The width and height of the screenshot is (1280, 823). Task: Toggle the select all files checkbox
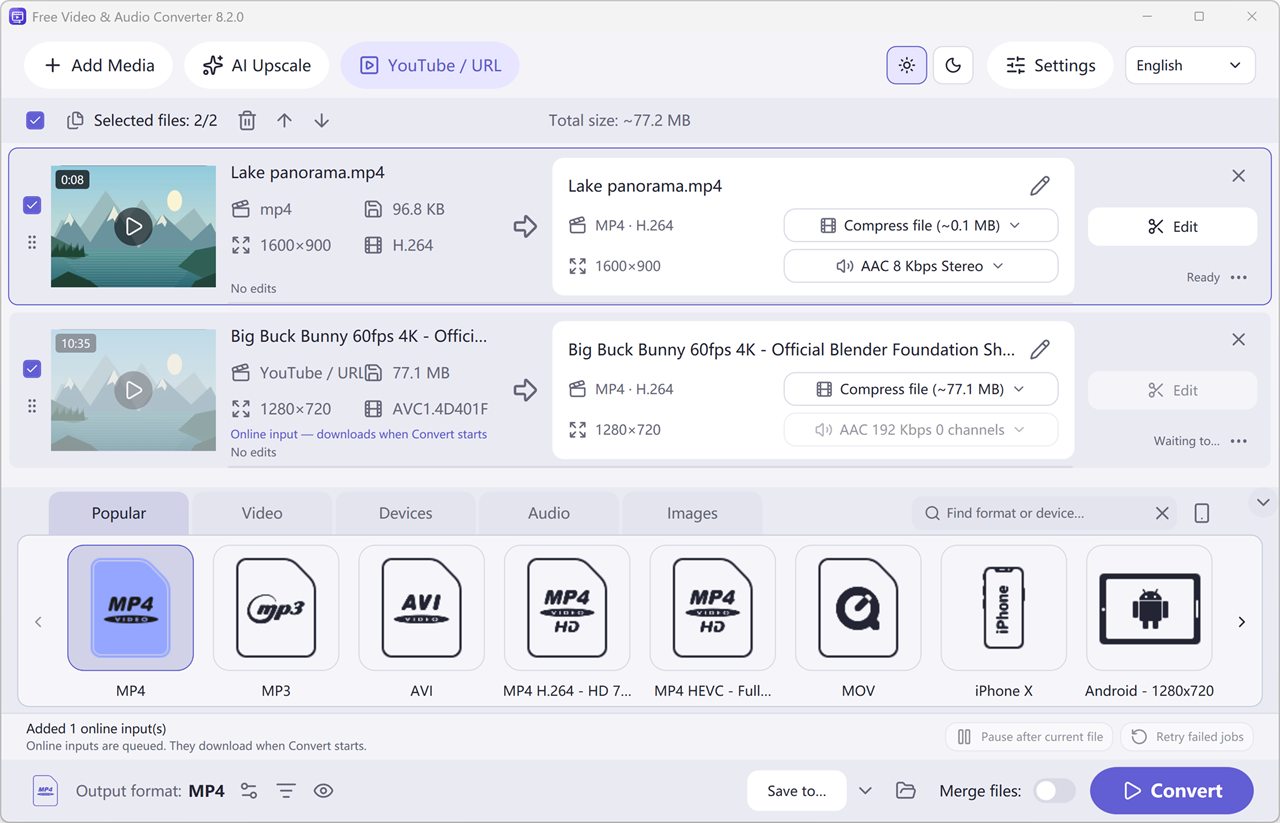[35, 120]
